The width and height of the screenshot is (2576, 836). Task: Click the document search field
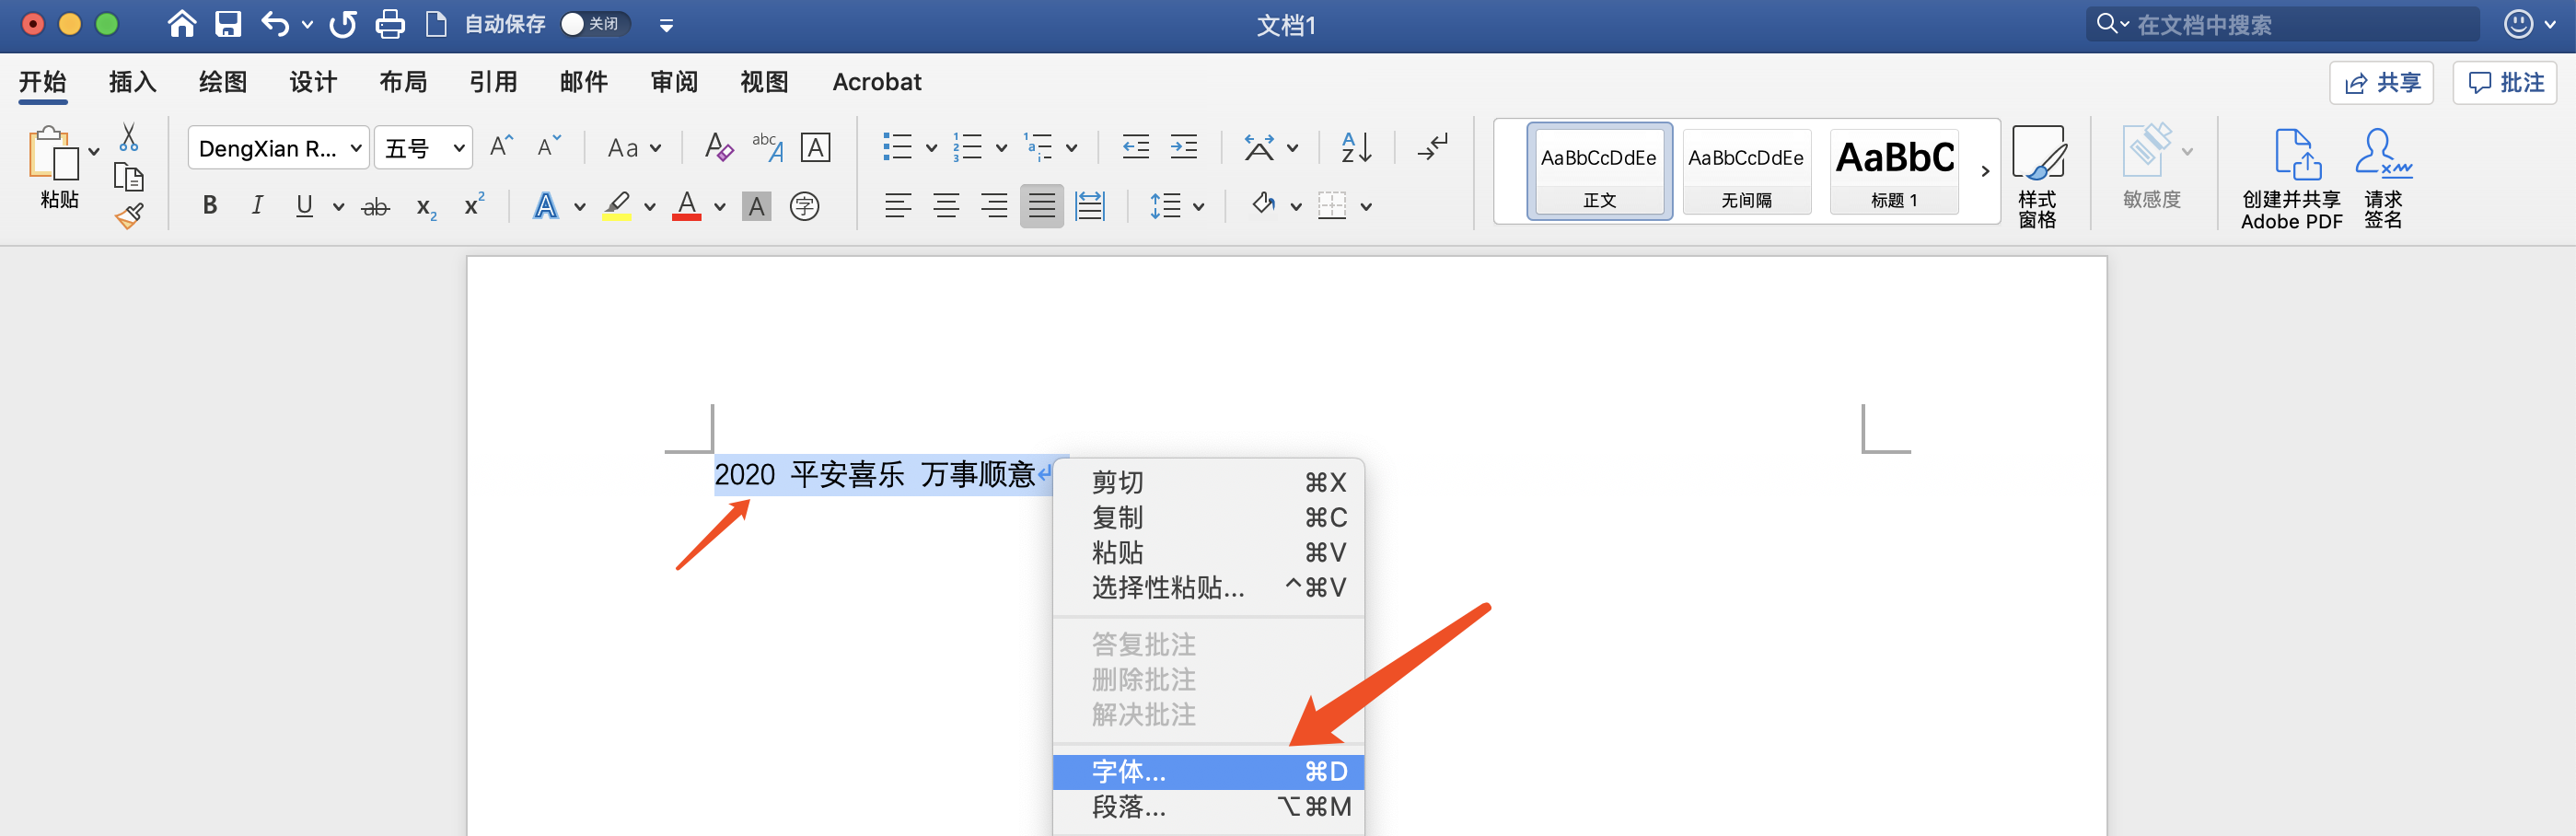[x=2300, y=24]
